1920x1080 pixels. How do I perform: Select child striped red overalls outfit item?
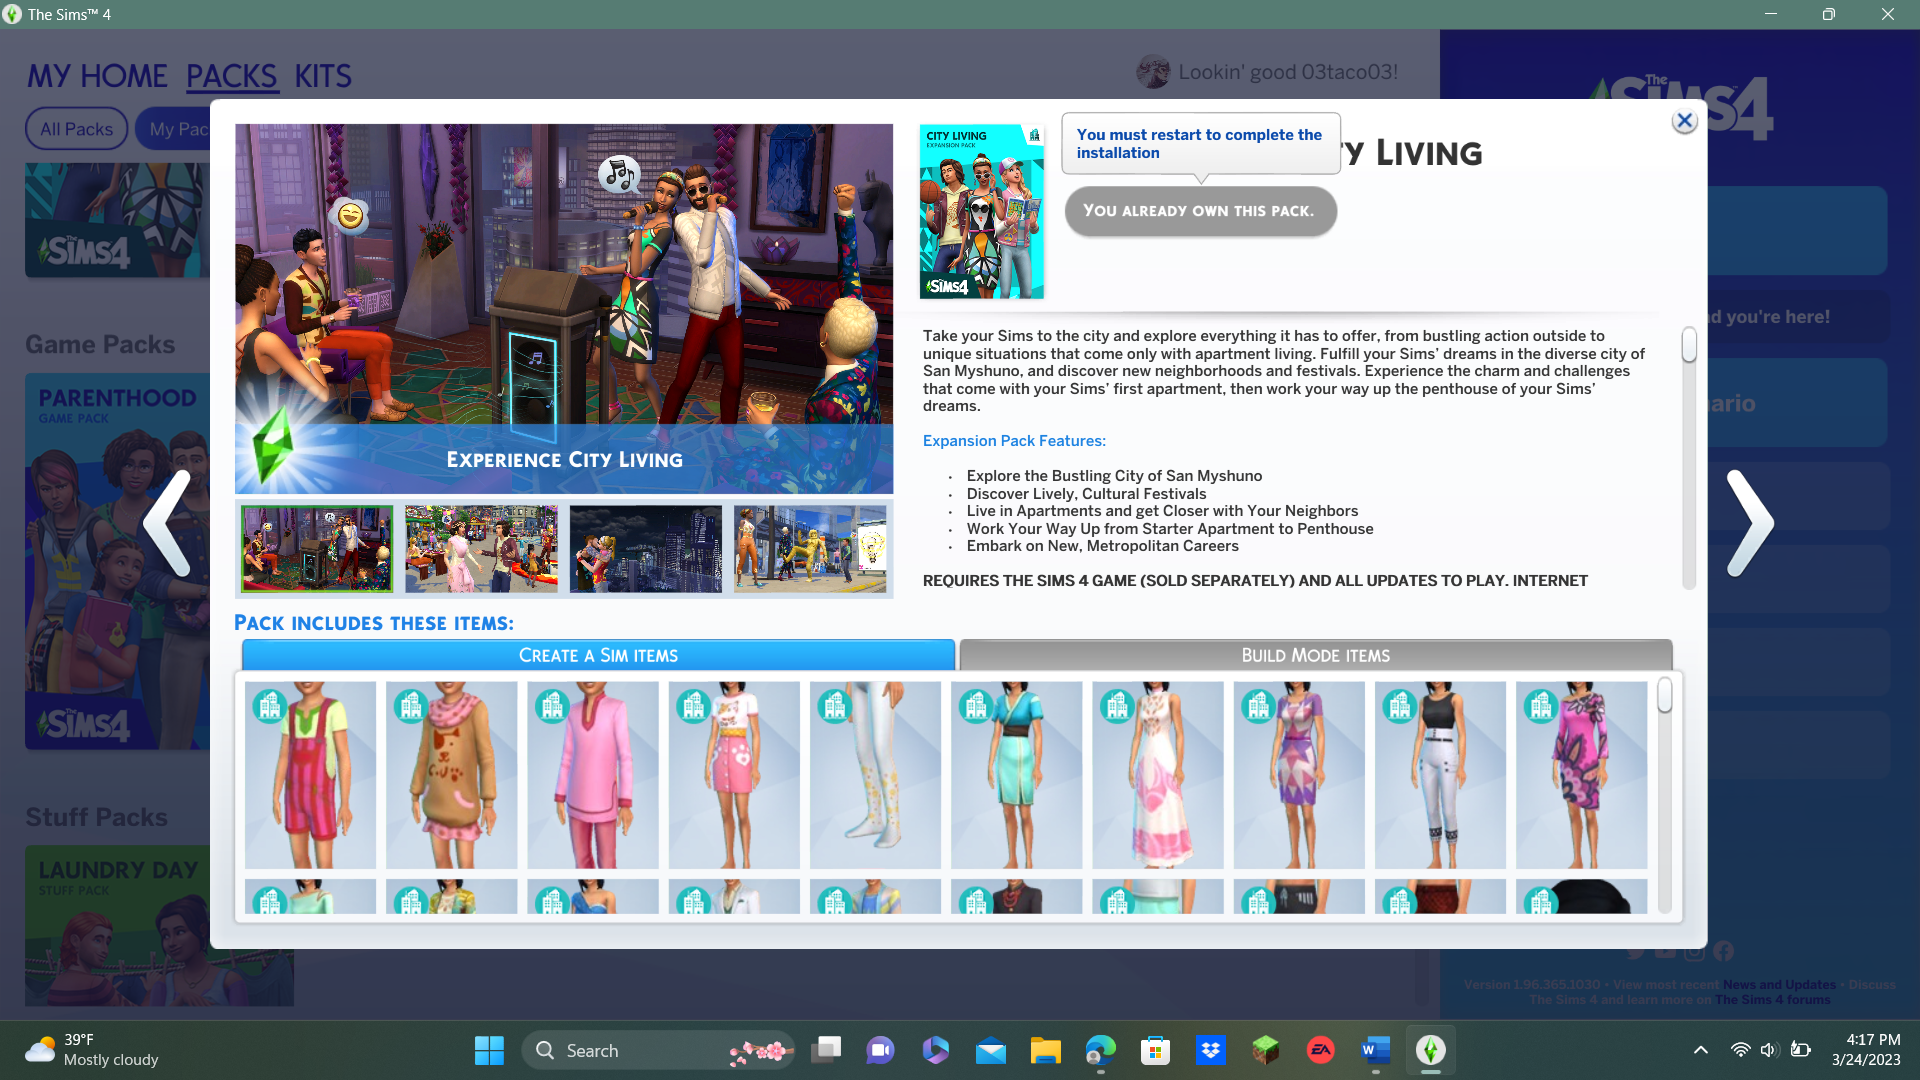(x=310, y=775)
